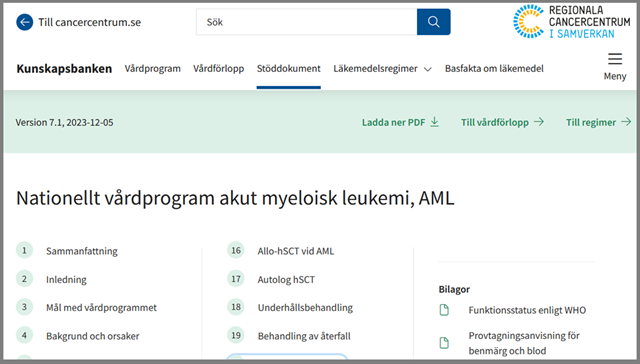Click document icon for Funktionsstatus enligt WHO
Screen dimensions: 640x364
click(444, 310)
